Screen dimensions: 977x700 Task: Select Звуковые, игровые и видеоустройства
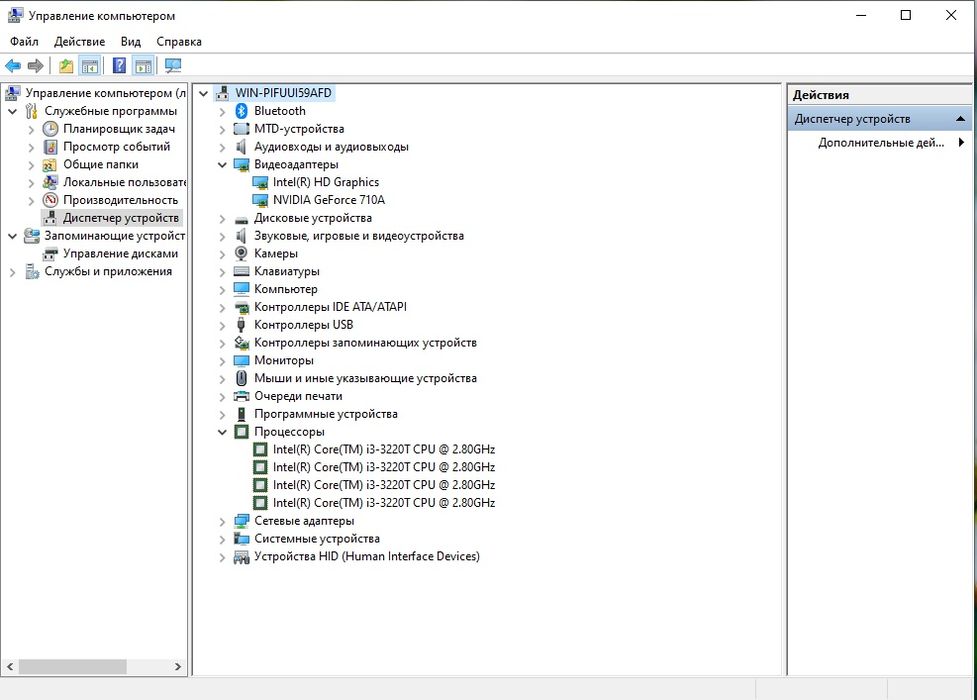pyautogui.click(x=359, y=236)
